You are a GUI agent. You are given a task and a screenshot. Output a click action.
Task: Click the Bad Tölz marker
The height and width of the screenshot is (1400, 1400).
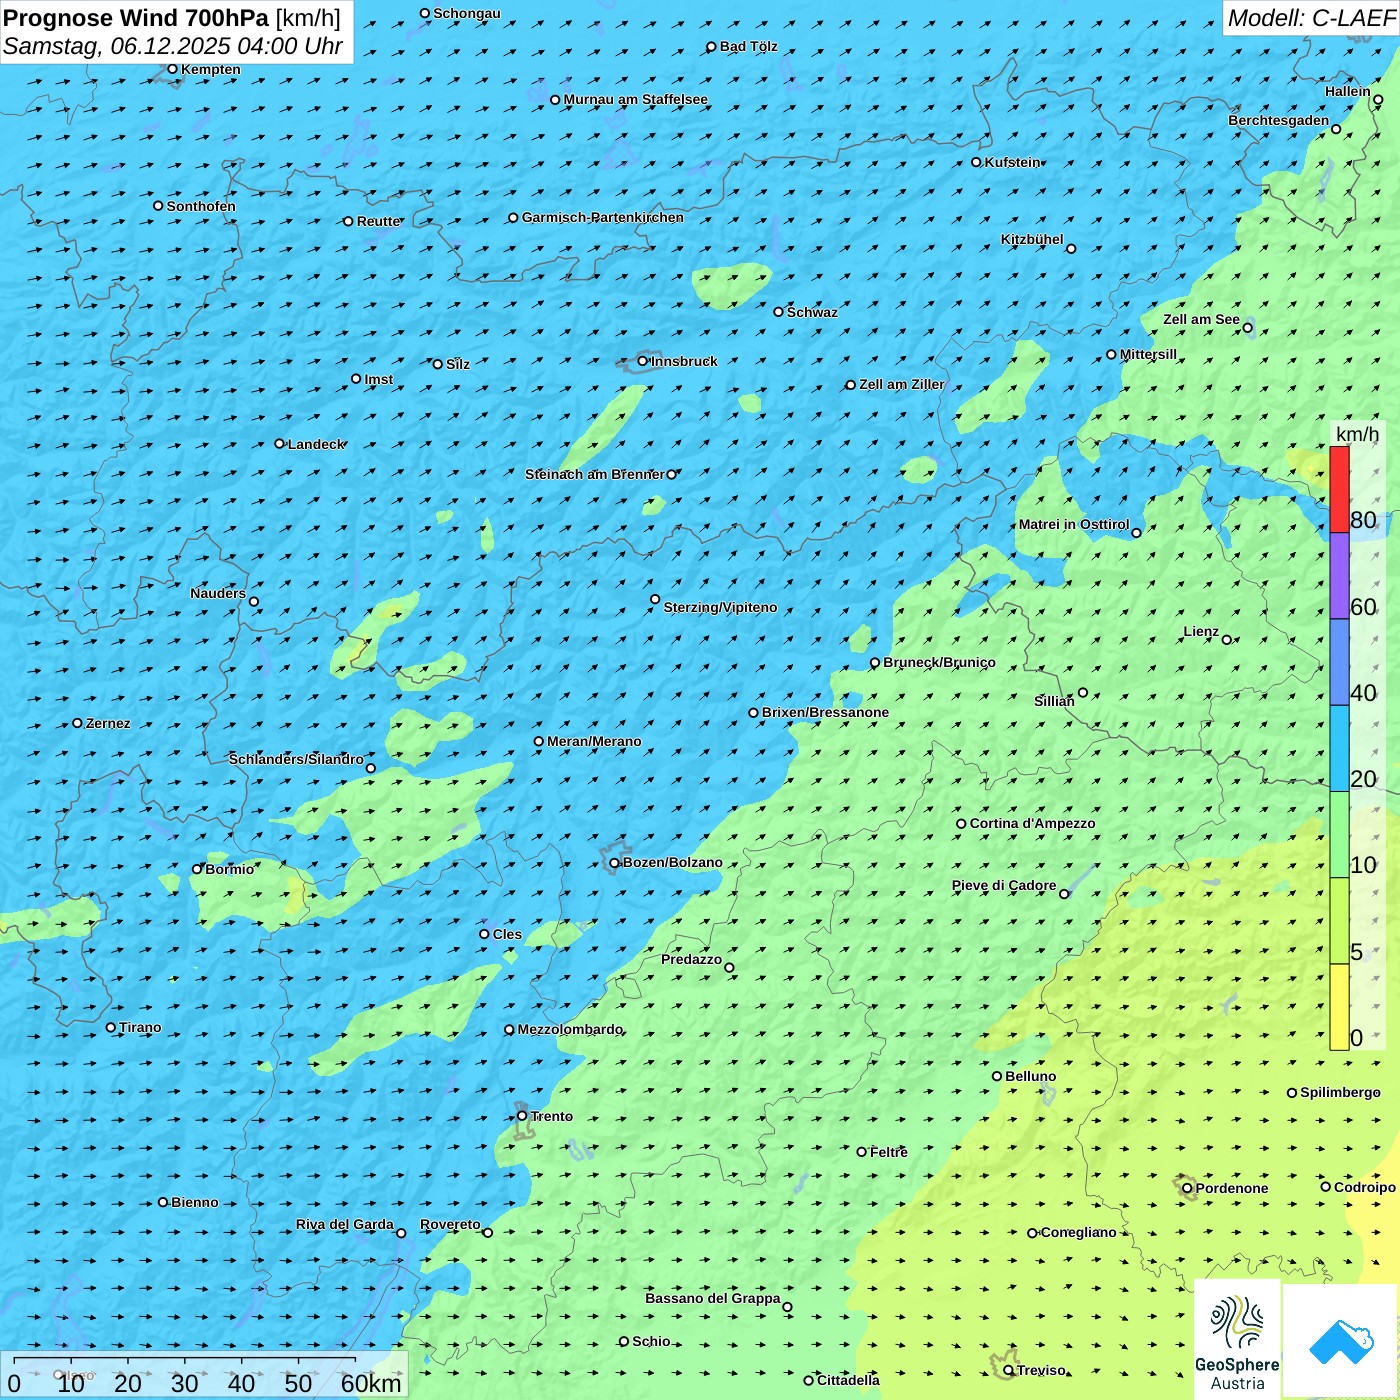(x=711, y=47)
